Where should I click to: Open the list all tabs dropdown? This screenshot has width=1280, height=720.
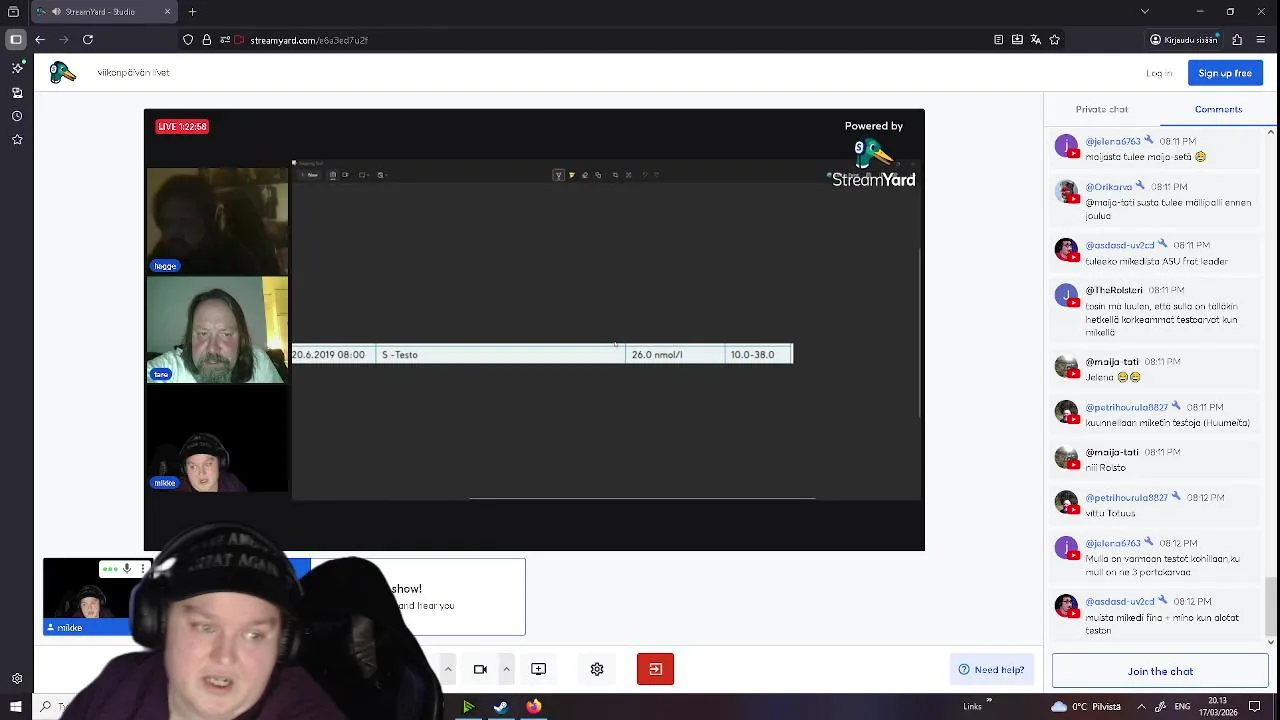coord(1145,12)
